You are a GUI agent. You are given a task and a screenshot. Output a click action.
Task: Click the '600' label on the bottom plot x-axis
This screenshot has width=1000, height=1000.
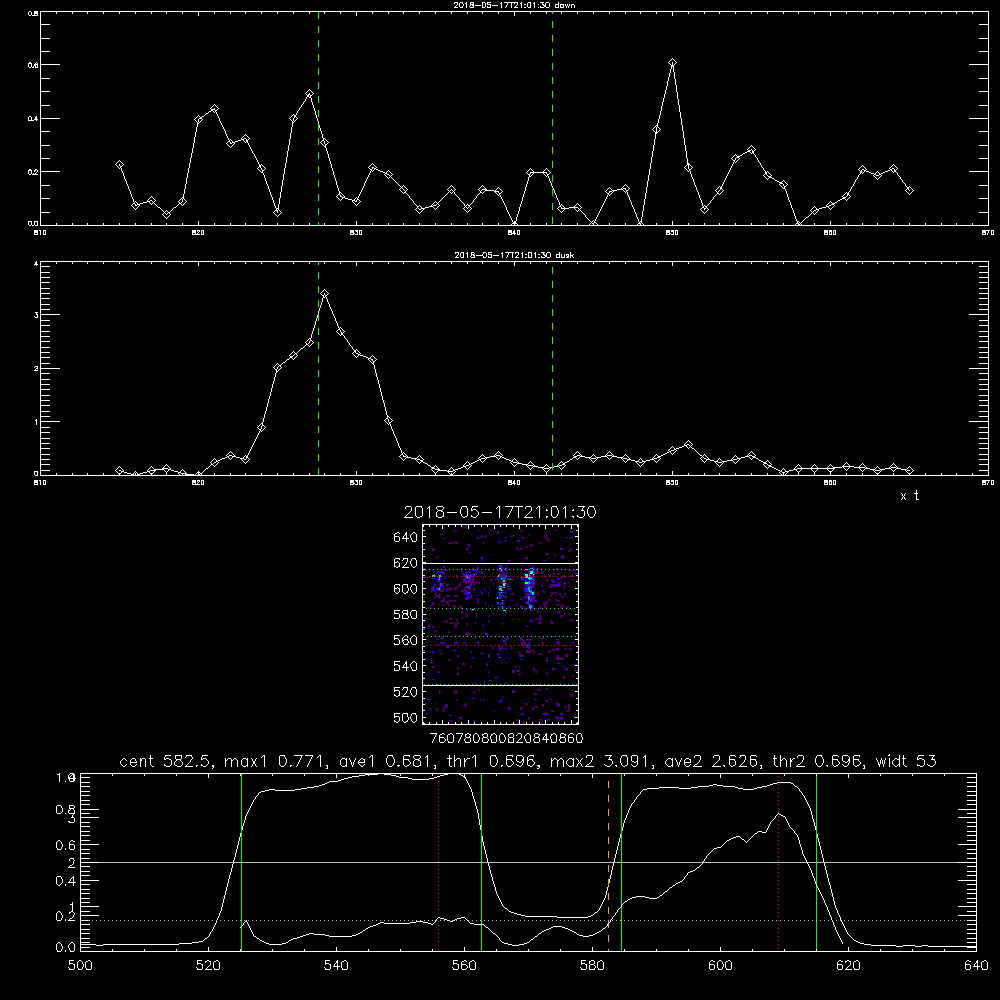point(720,966)
